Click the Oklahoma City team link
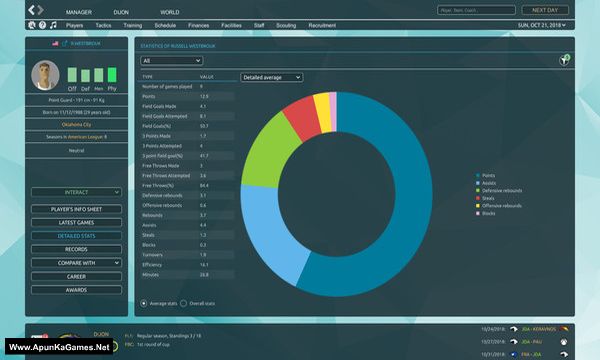The width and height of the screenshot is (600, 360). (77, 125)
